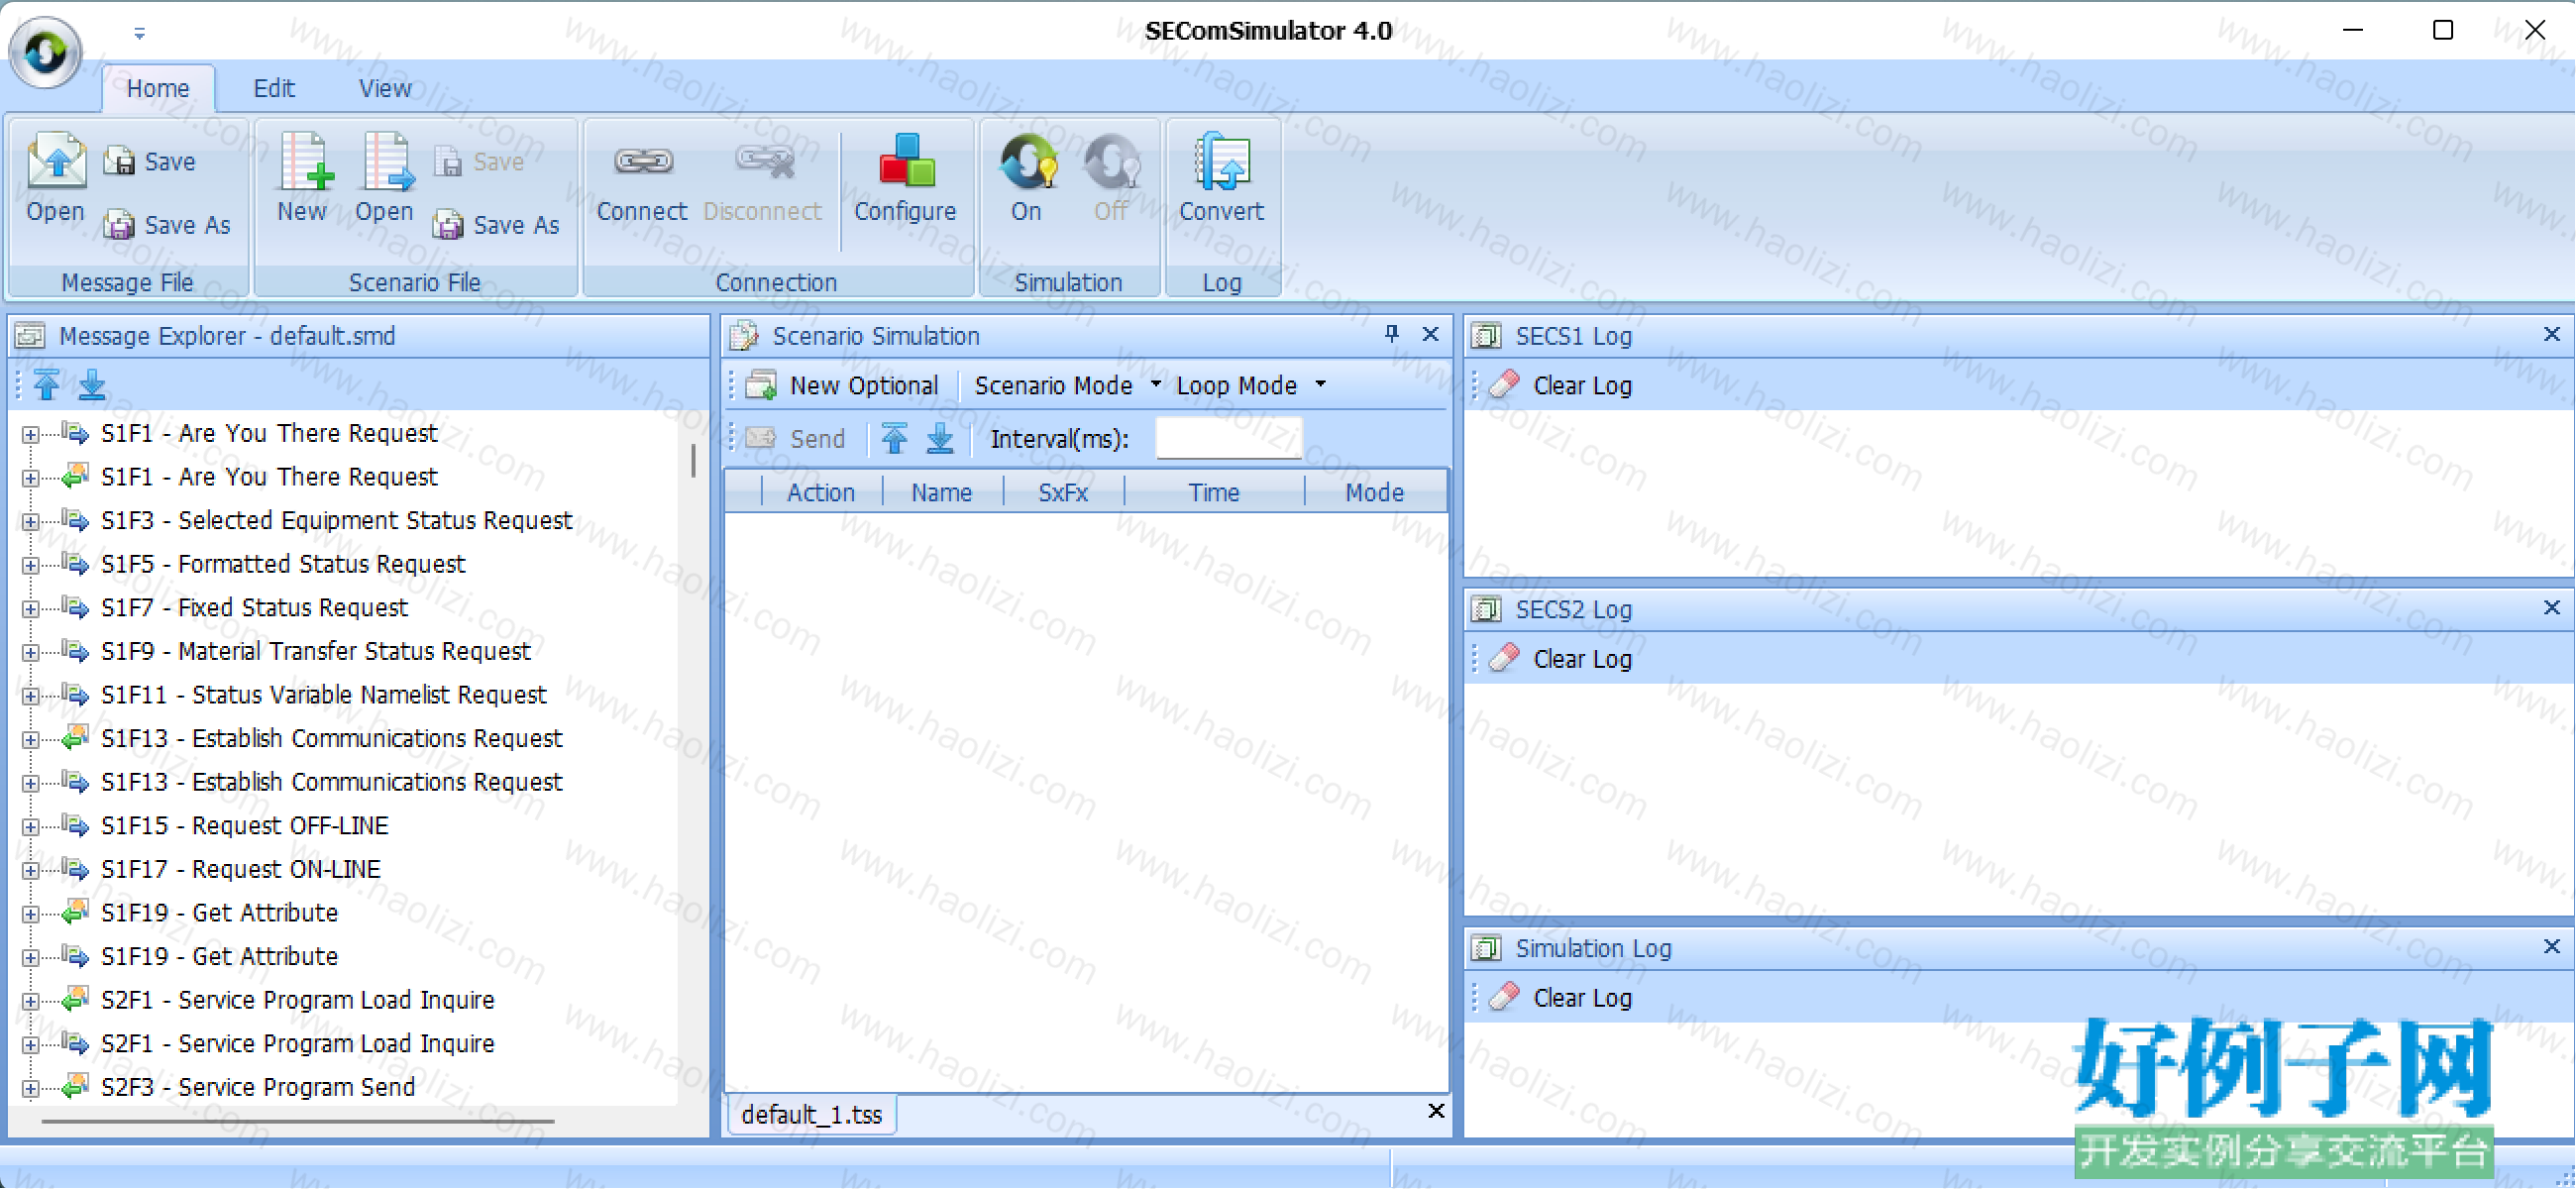2576x1189 pixels.
Task: Clear the SECS2 Log
Action: (1560, 660)
